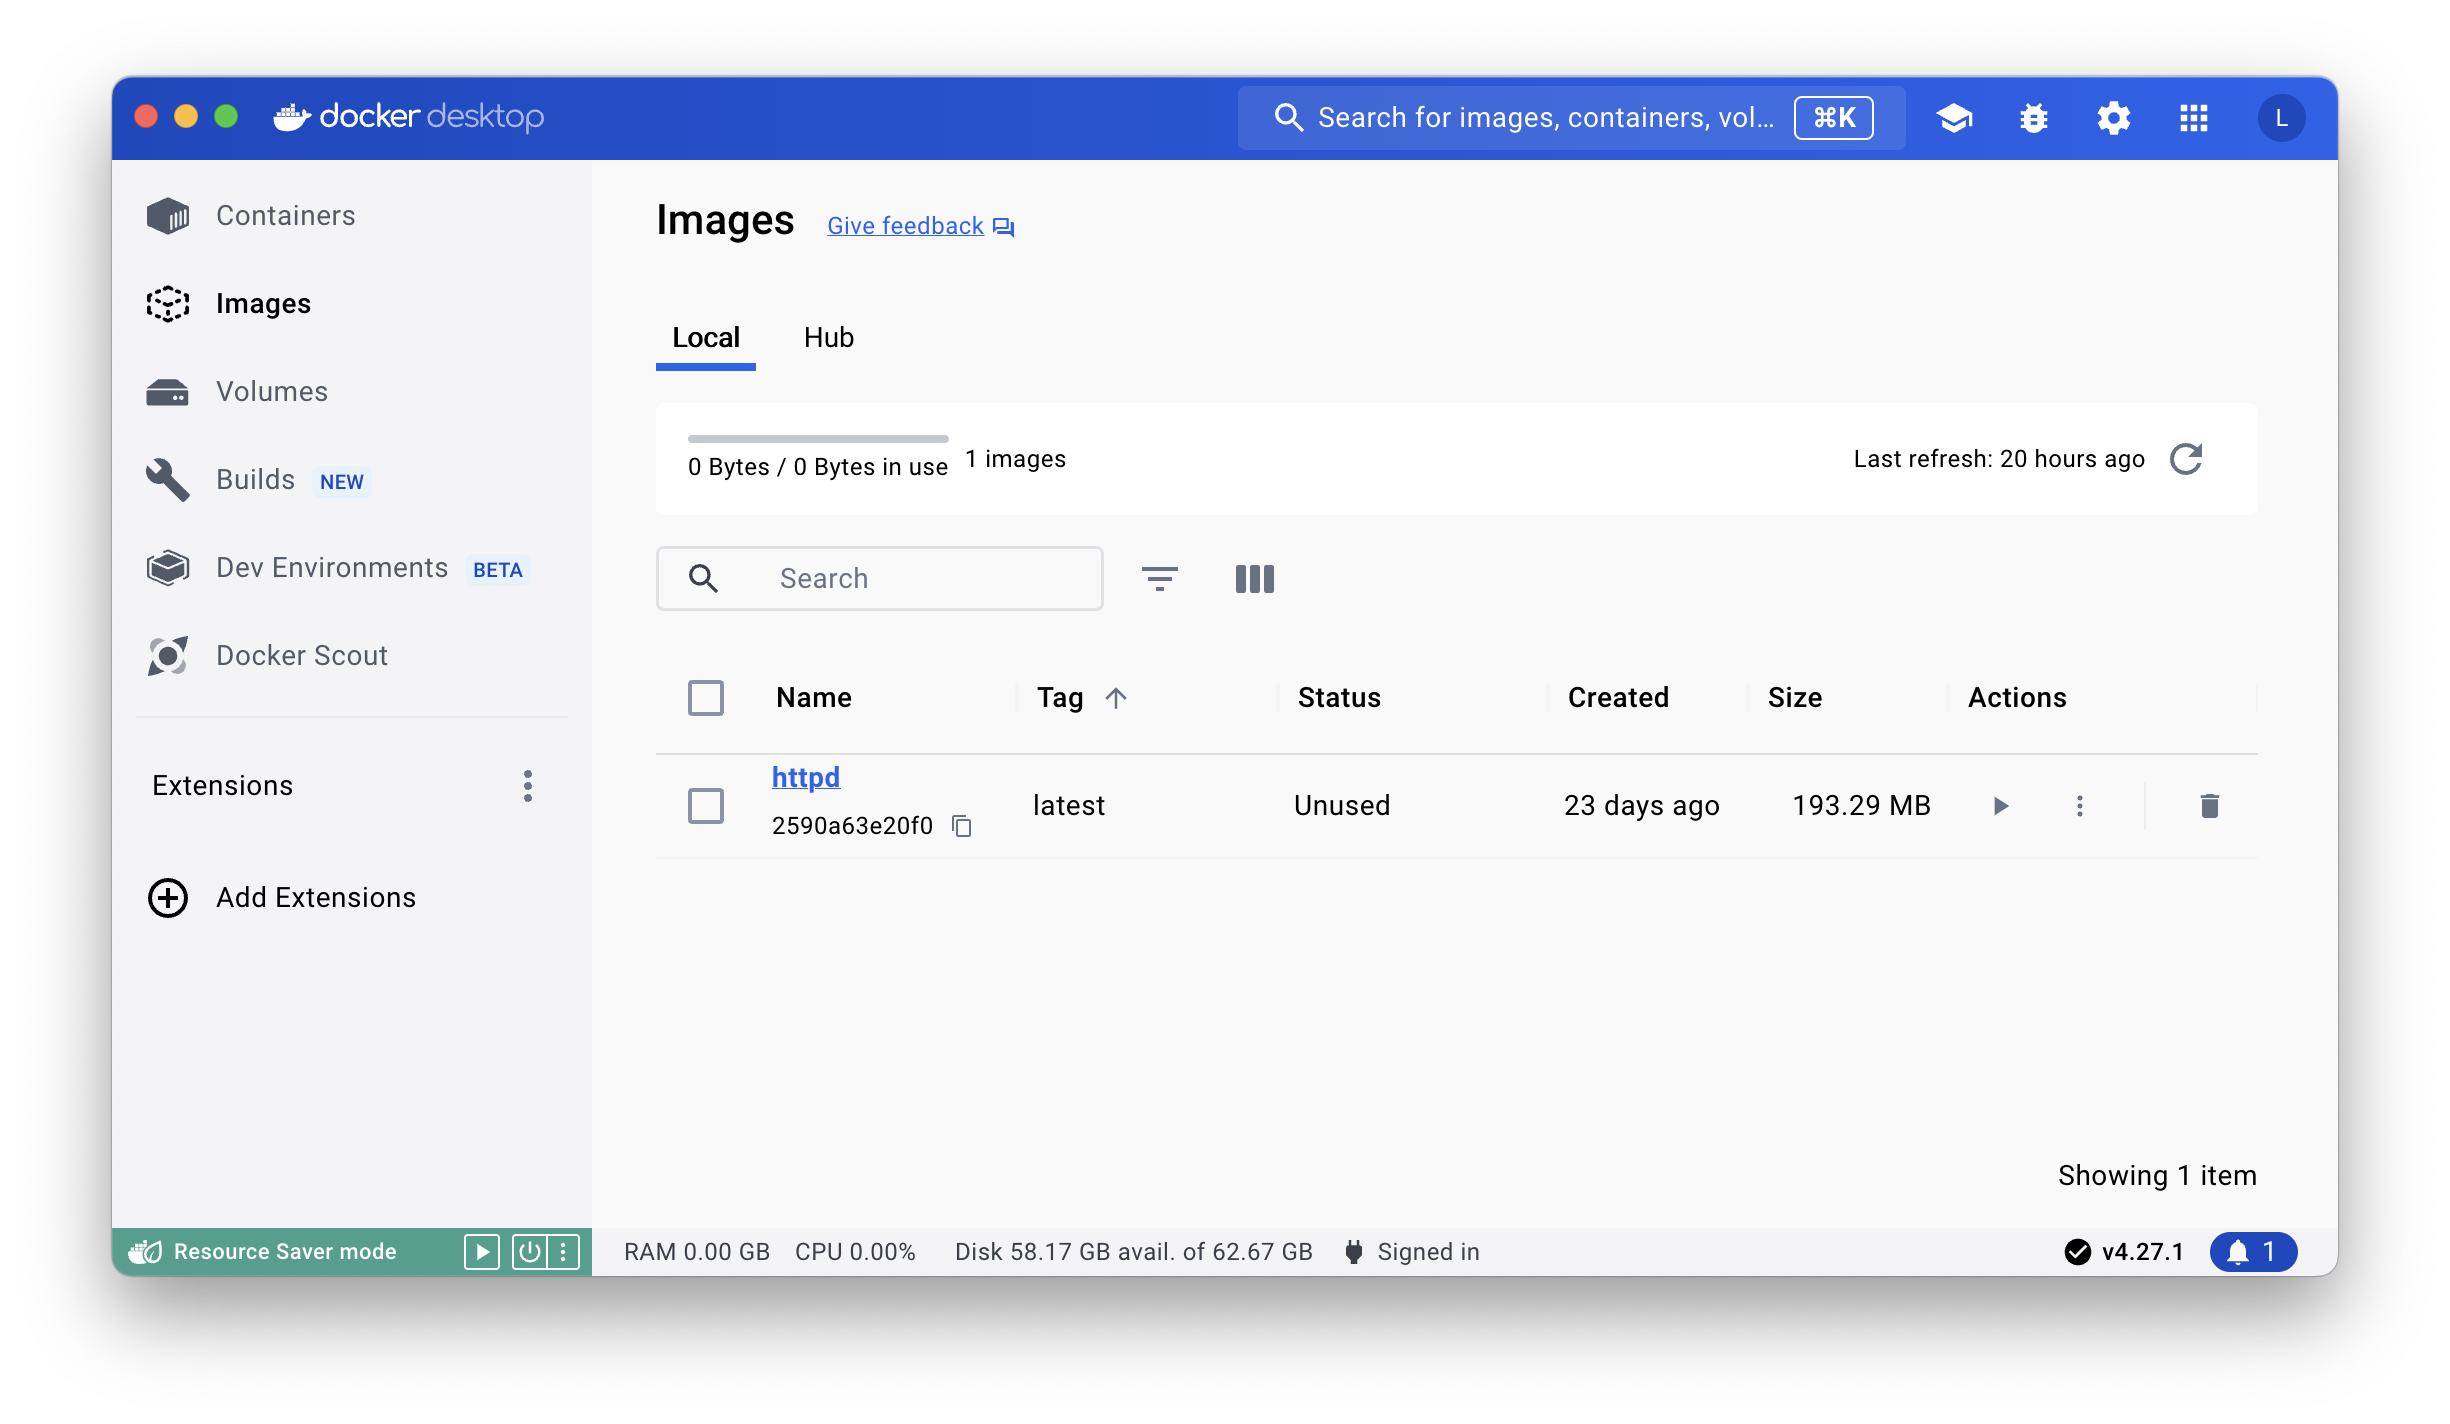
Task: Click the disk usage progress bar
Action: point(818,439)
